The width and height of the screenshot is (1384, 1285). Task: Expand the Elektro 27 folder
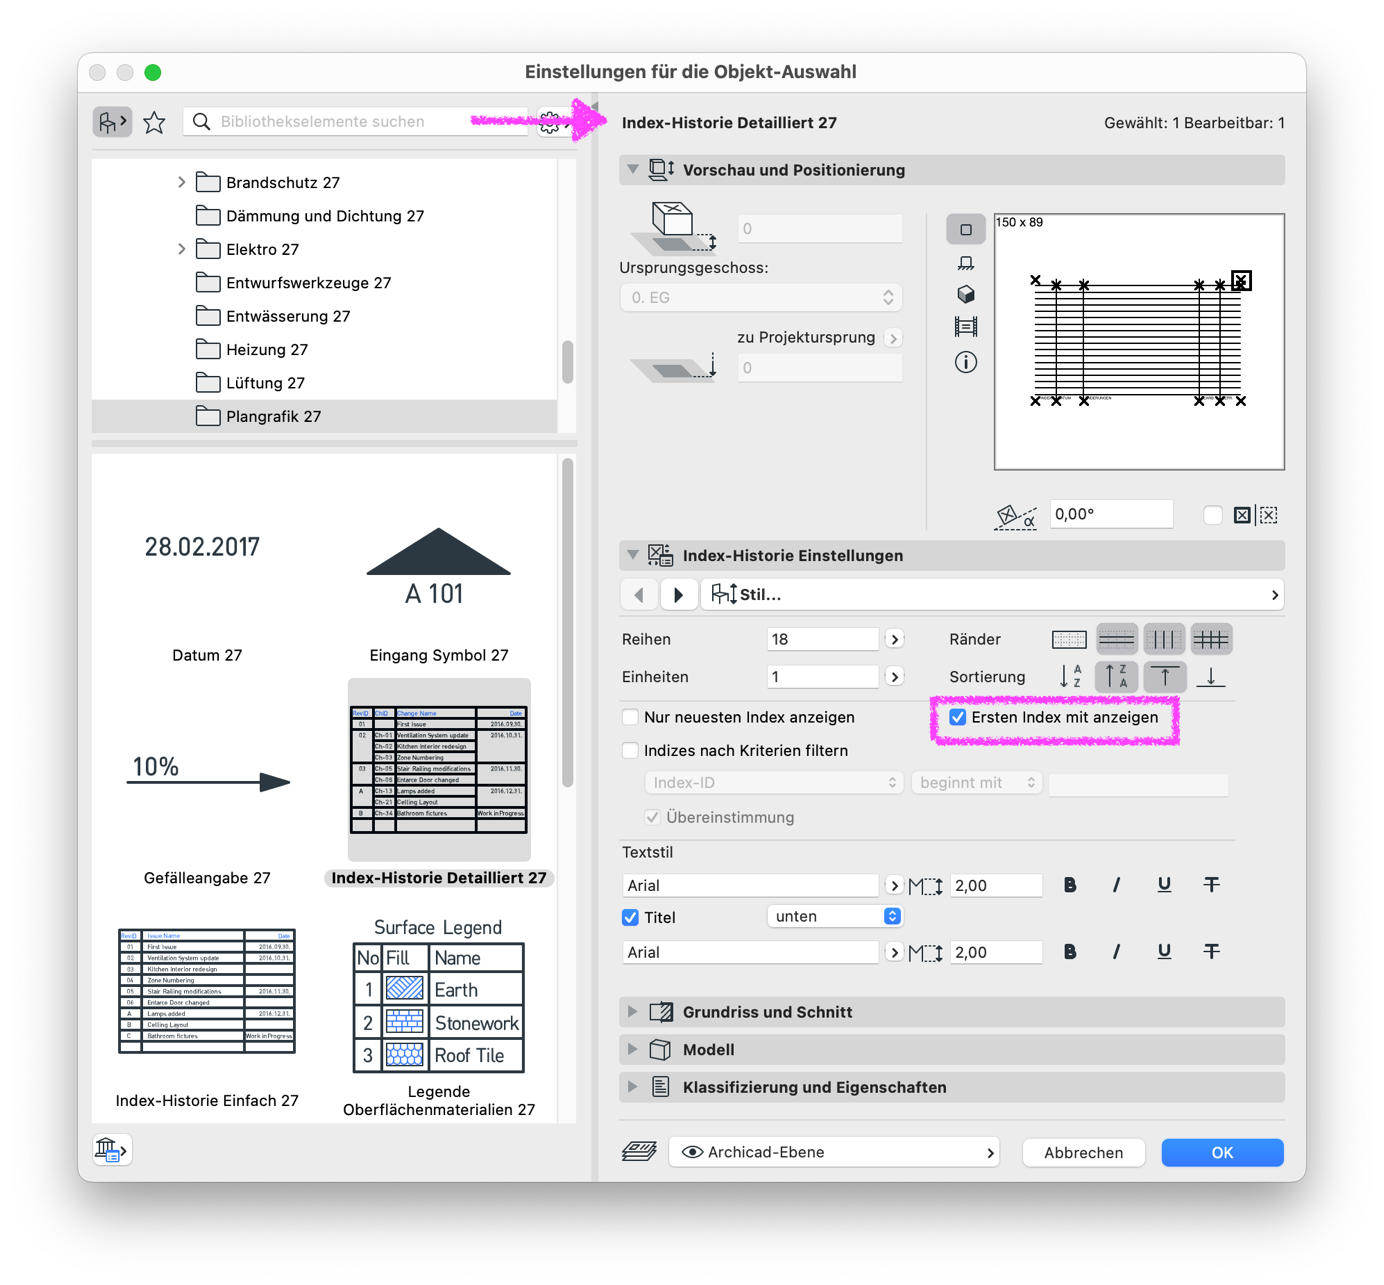coord(181,249)
